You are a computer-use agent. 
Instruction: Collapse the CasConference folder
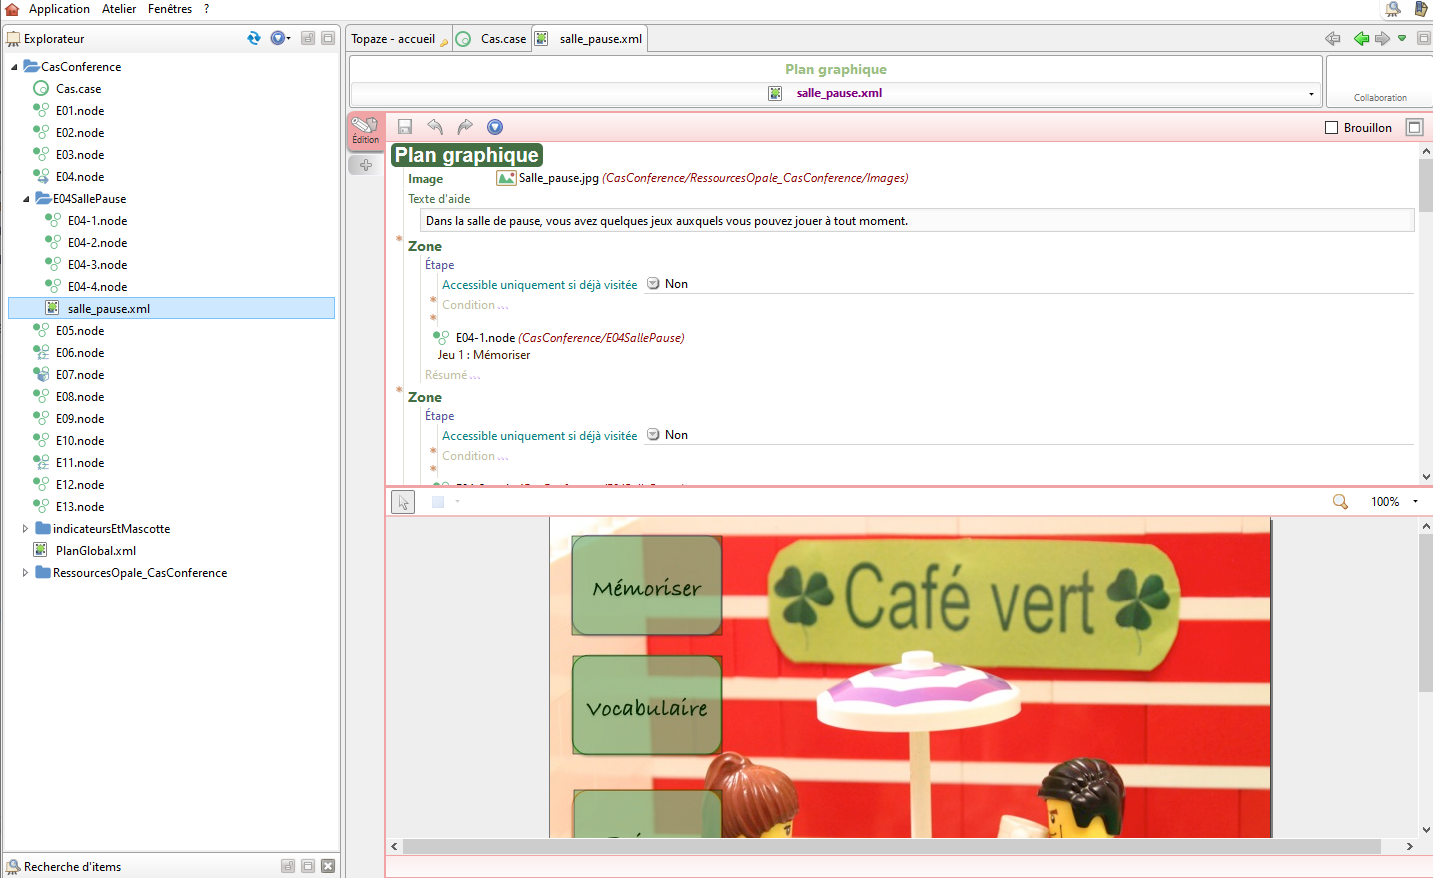click(14, 67)
